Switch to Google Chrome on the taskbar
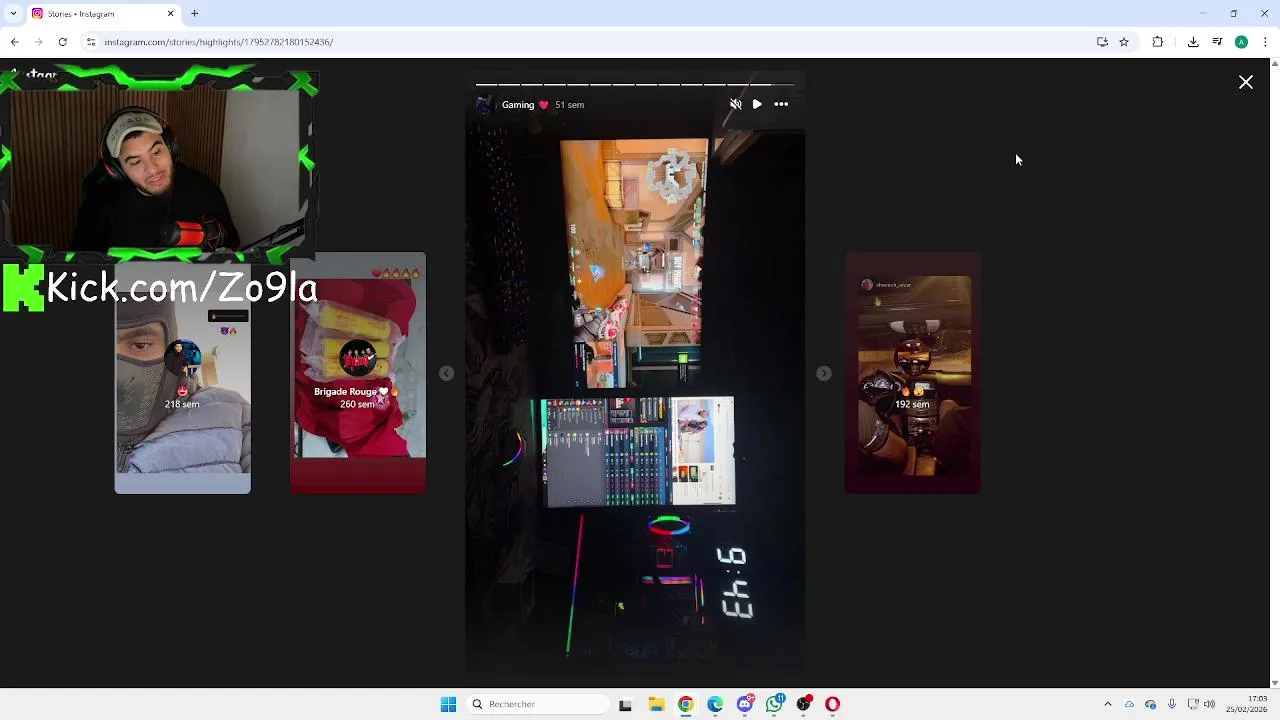 point(685,704)
